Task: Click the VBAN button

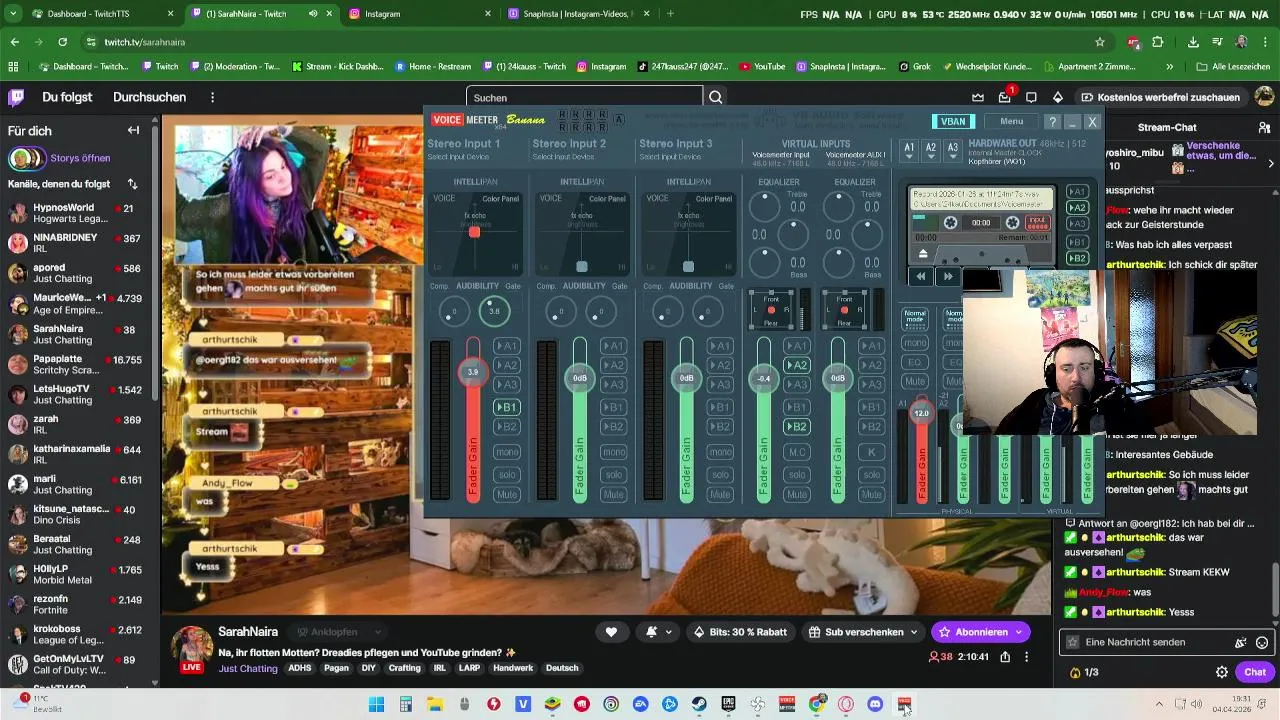Action: (953, 122)
